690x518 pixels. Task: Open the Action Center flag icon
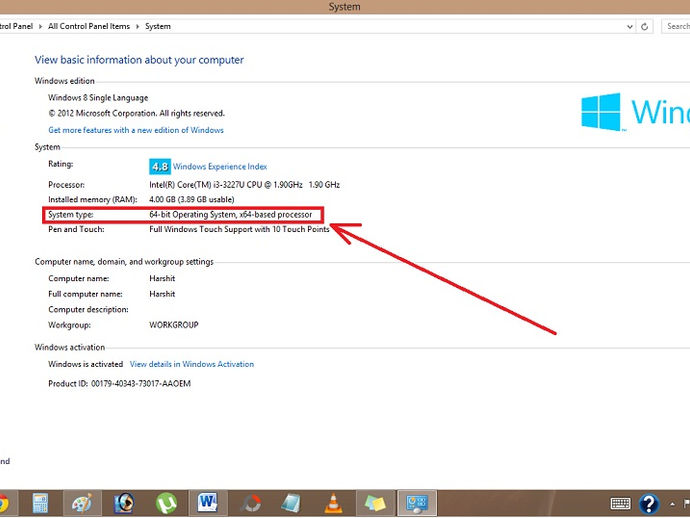coord(686,503)
